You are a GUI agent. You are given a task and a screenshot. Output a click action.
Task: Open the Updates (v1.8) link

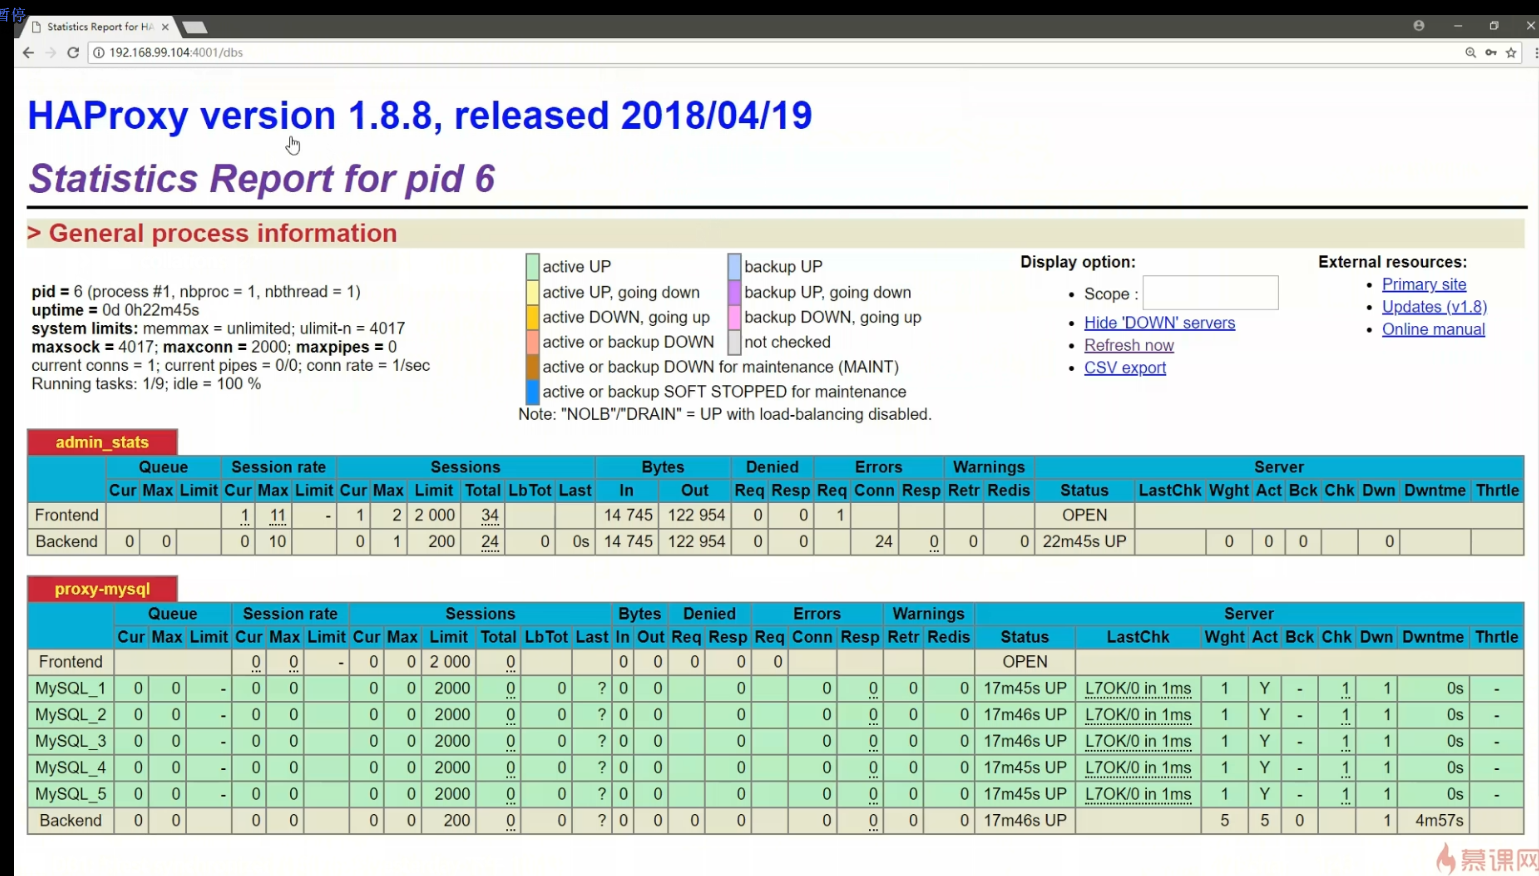pyautogui.click(x=1434, y=307)
